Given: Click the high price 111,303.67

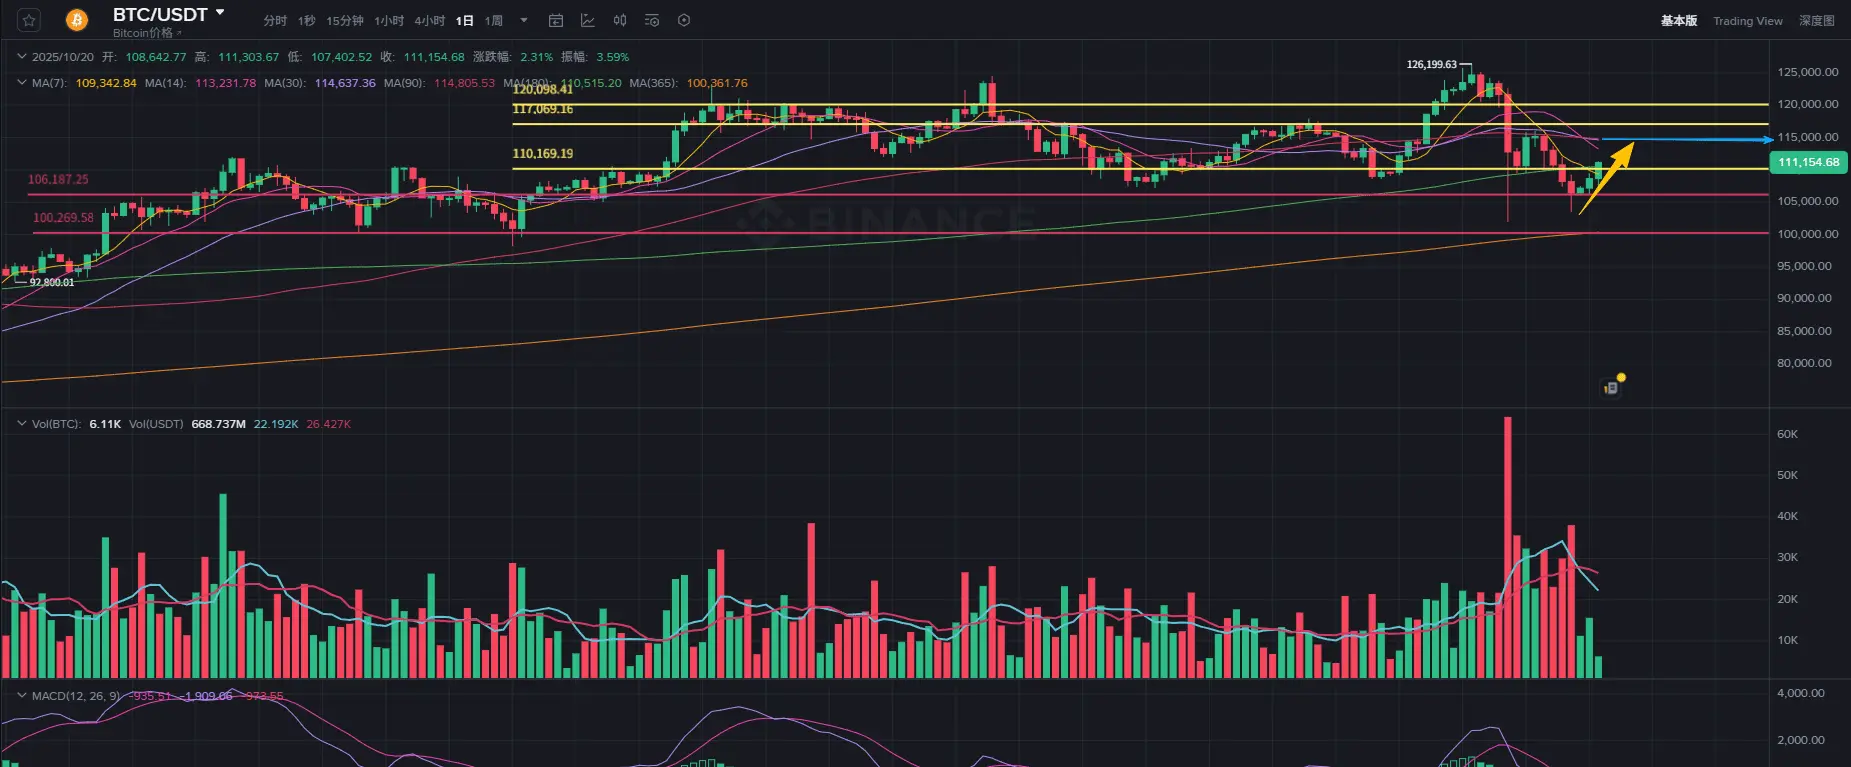Looking at the screenshot, I should pyautogui.click(x=249, y=57).
